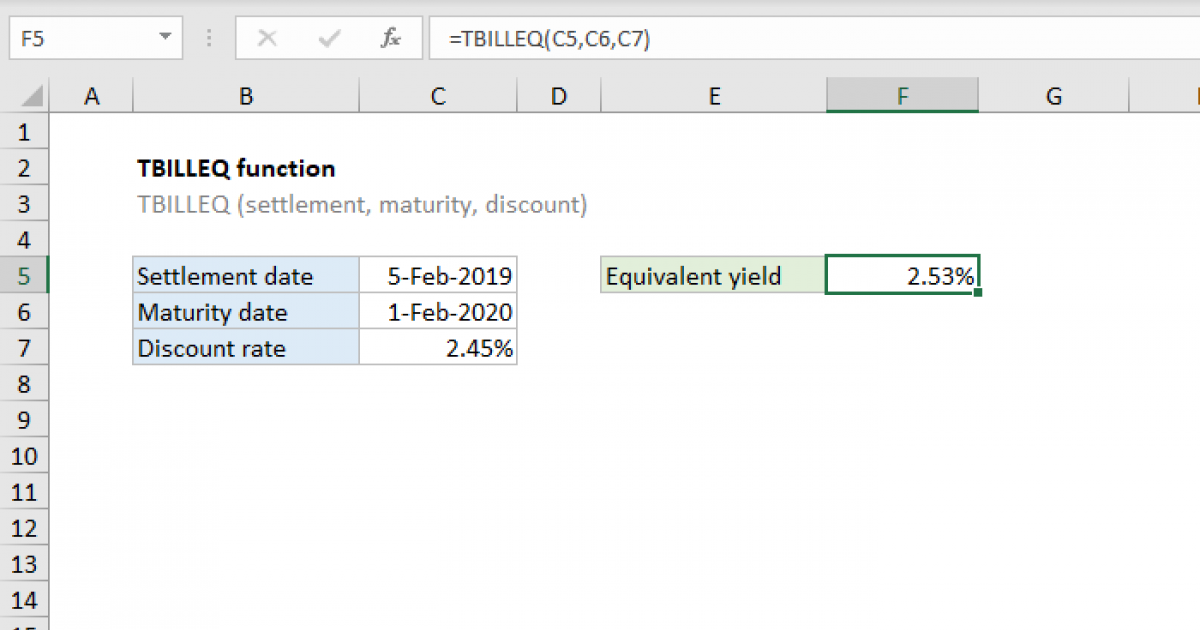Image resolution: width=1200 pixels, height=630 pixels.
Task: Click the Maturity date value 1-Feb-2020
Action: (x=450, y=311)
